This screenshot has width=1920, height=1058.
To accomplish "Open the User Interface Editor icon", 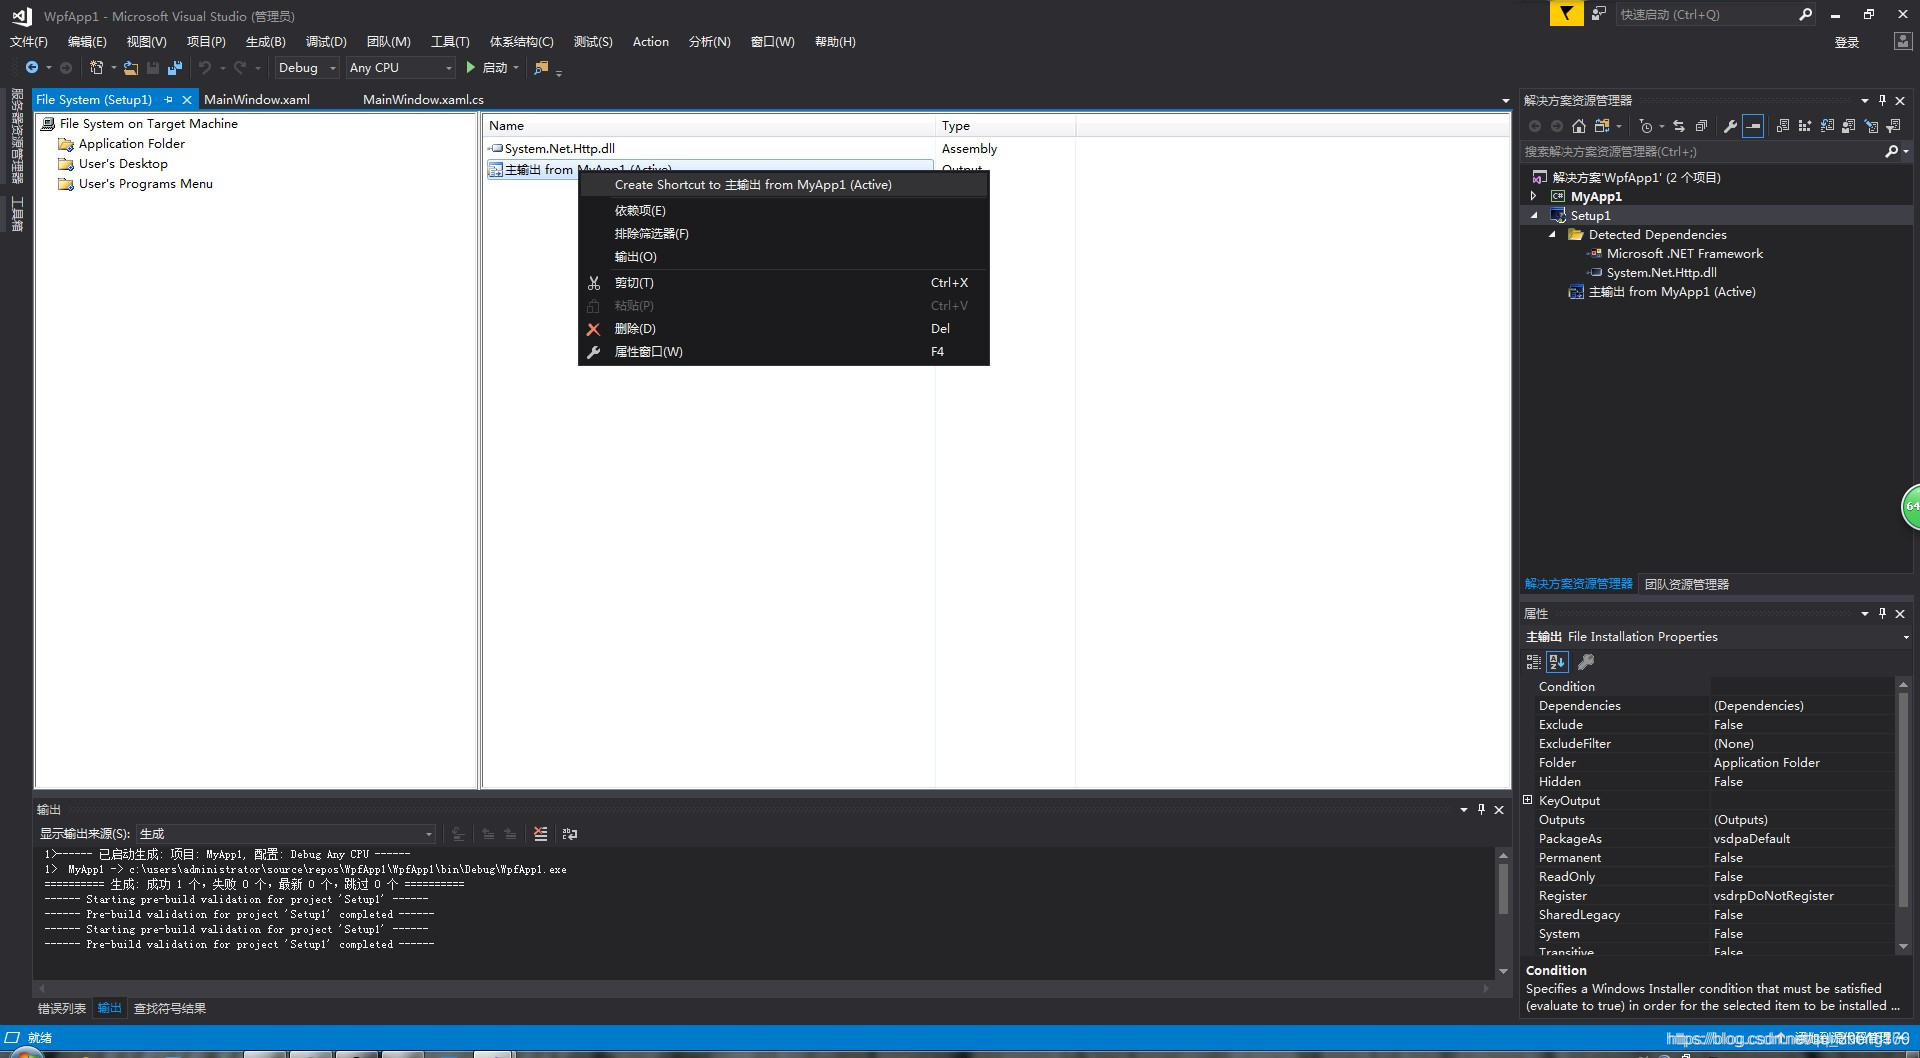I will [x=1848, y=126].
